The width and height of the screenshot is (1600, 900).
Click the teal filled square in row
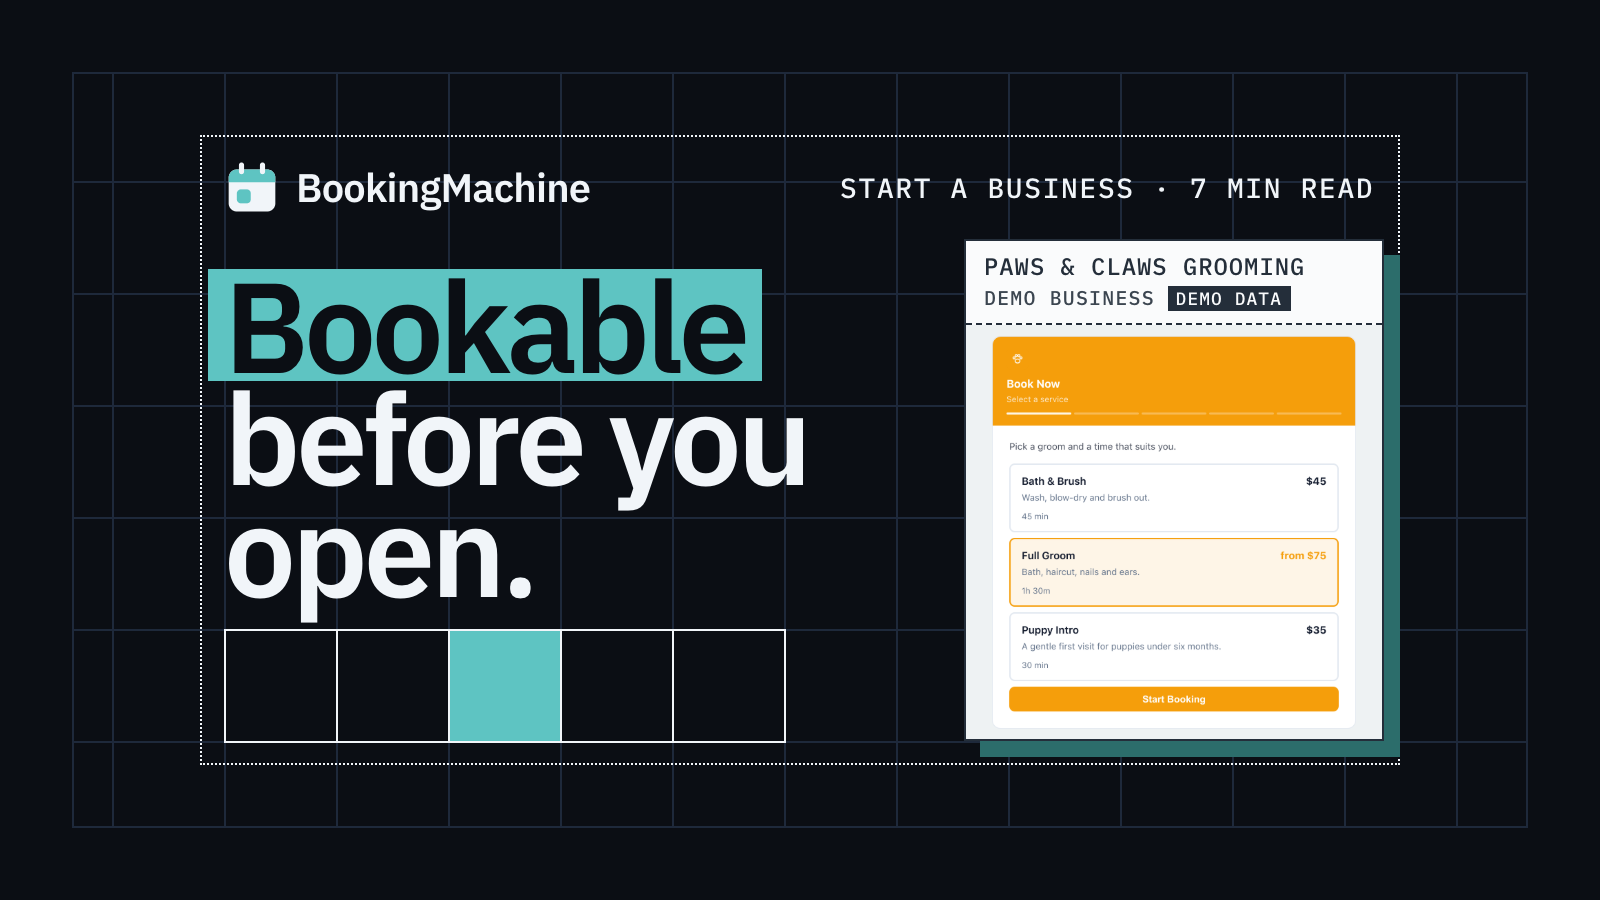505,686
